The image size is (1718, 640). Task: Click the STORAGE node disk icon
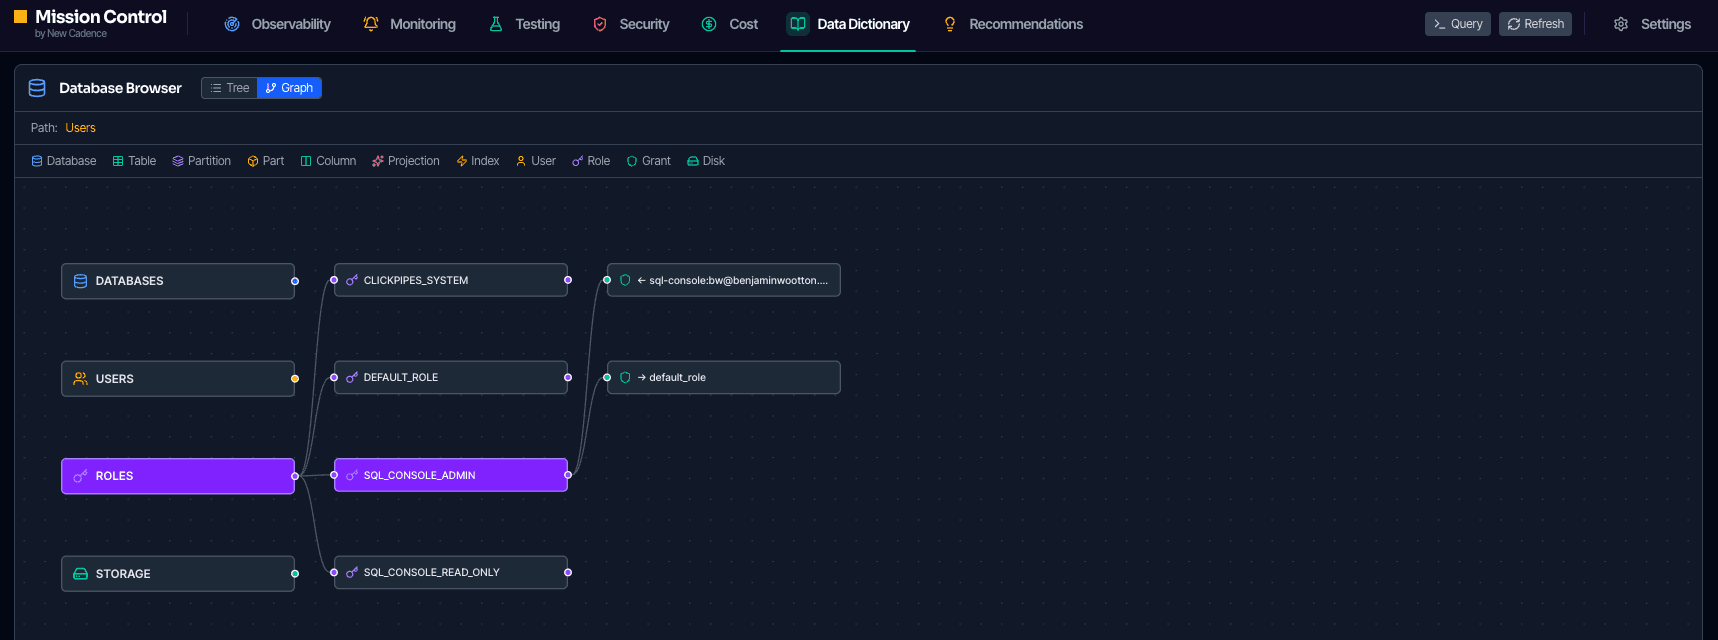tap(81, 574)
